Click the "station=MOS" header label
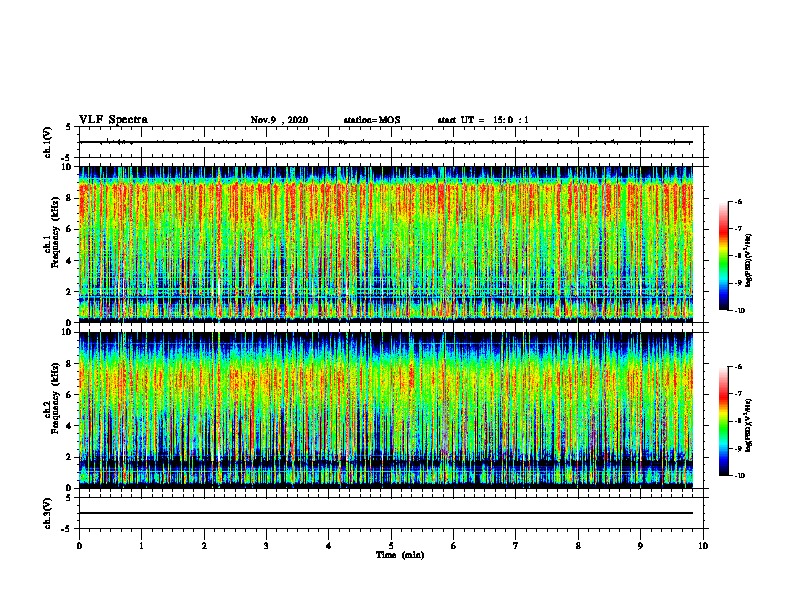This screenshot has width=792, height=612. pos(372,120)
